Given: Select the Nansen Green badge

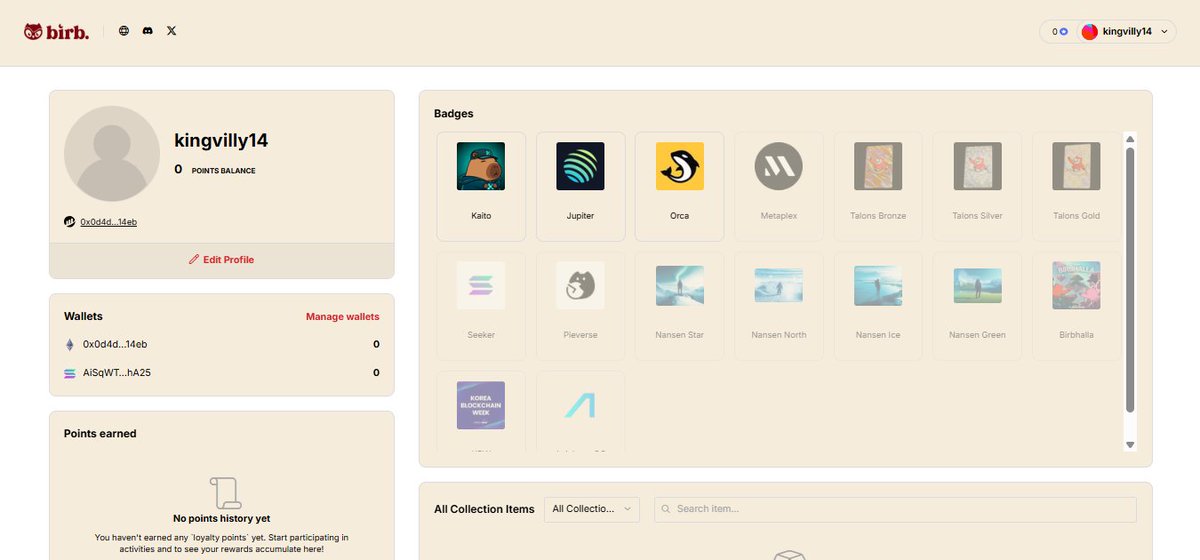Looking at the screenshot, I should tap(977, 306).
